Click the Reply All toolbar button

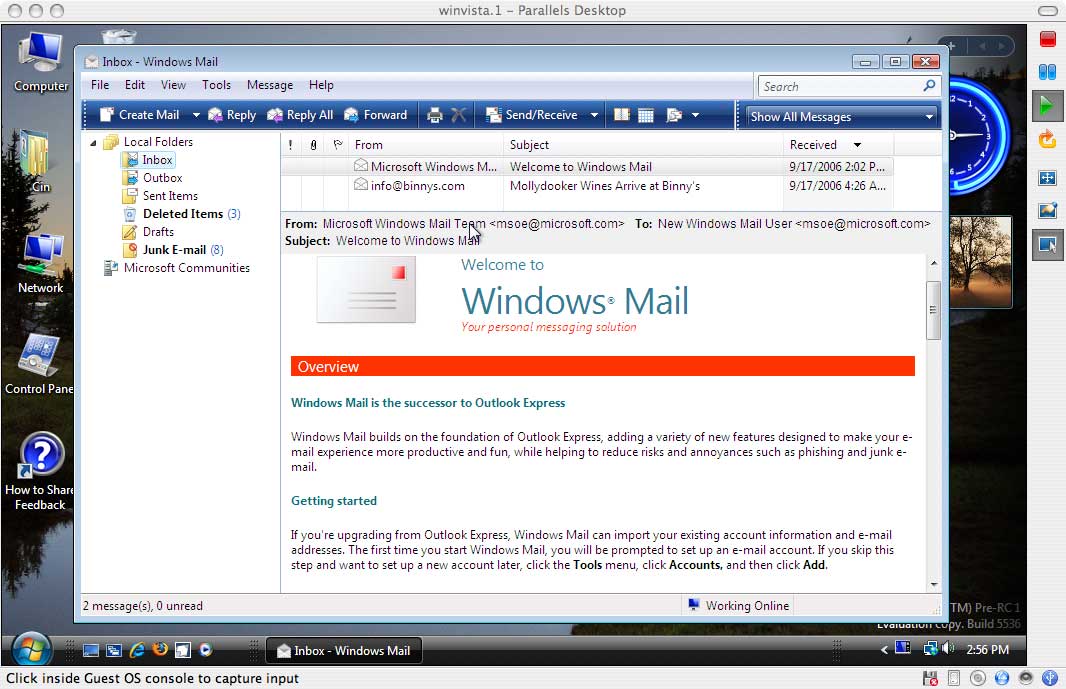click(300, 115)
